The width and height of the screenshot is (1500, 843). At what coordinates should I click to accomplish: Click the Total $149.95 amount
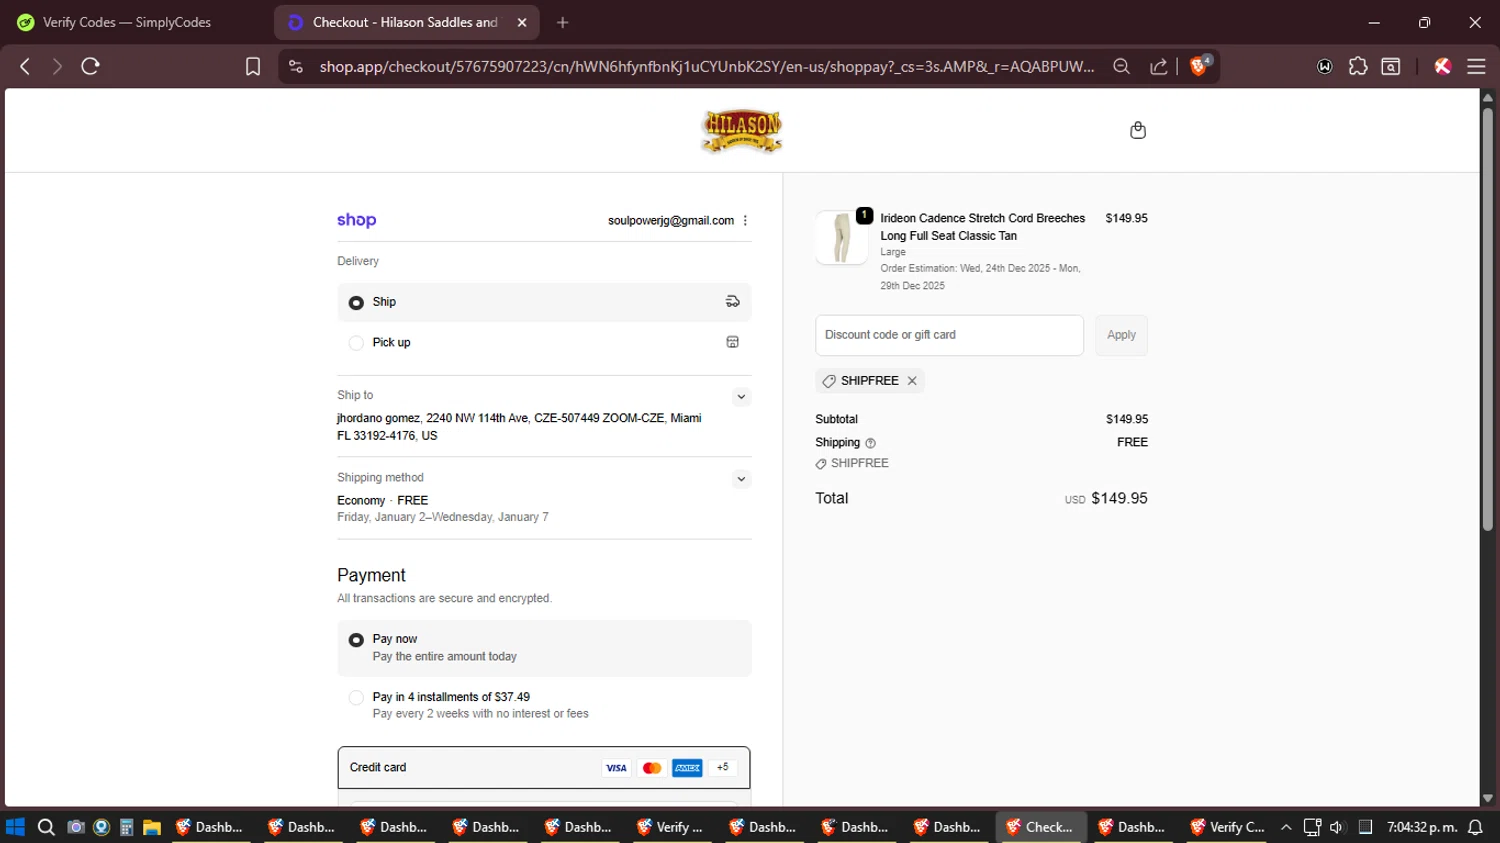point(1119,498)
